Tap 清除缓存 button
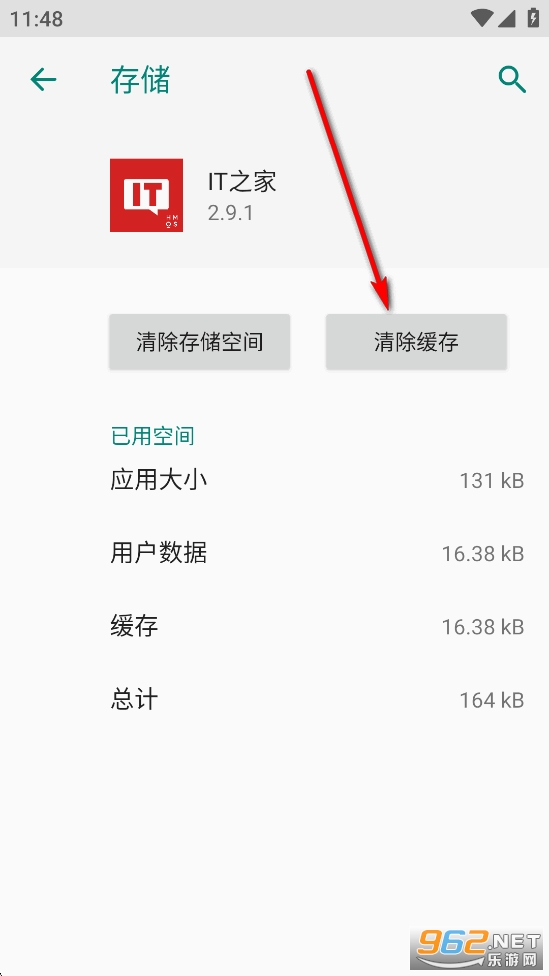Viewport: 549px width, 976px height. 416,342
